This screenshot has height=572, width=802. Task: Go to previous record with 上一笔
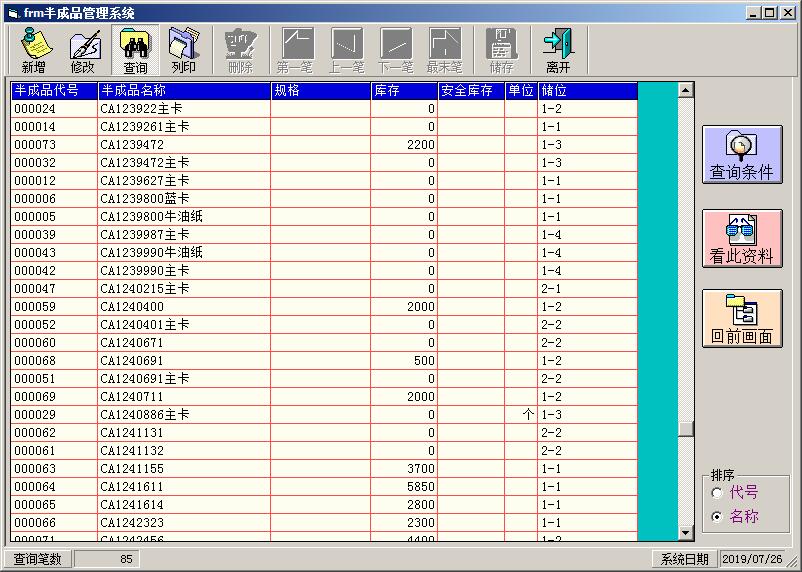click(x=346, y=50)
